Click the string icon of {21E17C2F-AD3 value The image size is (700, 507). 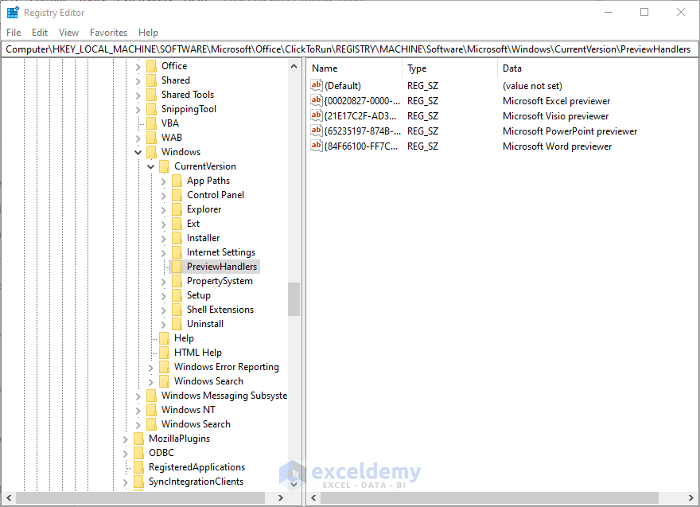pyautogui.click(x=316, y=116)
